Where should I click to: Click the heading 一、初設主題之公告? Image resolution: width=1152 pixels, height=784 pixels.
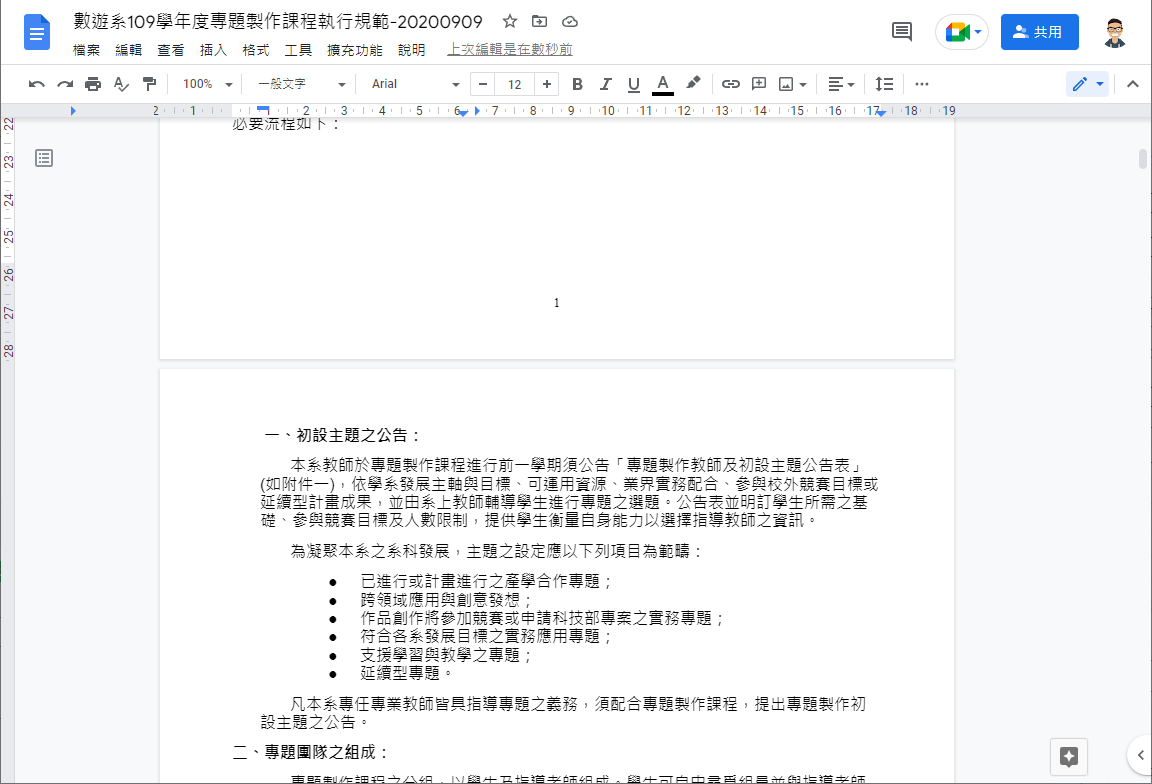pos(342,436)
